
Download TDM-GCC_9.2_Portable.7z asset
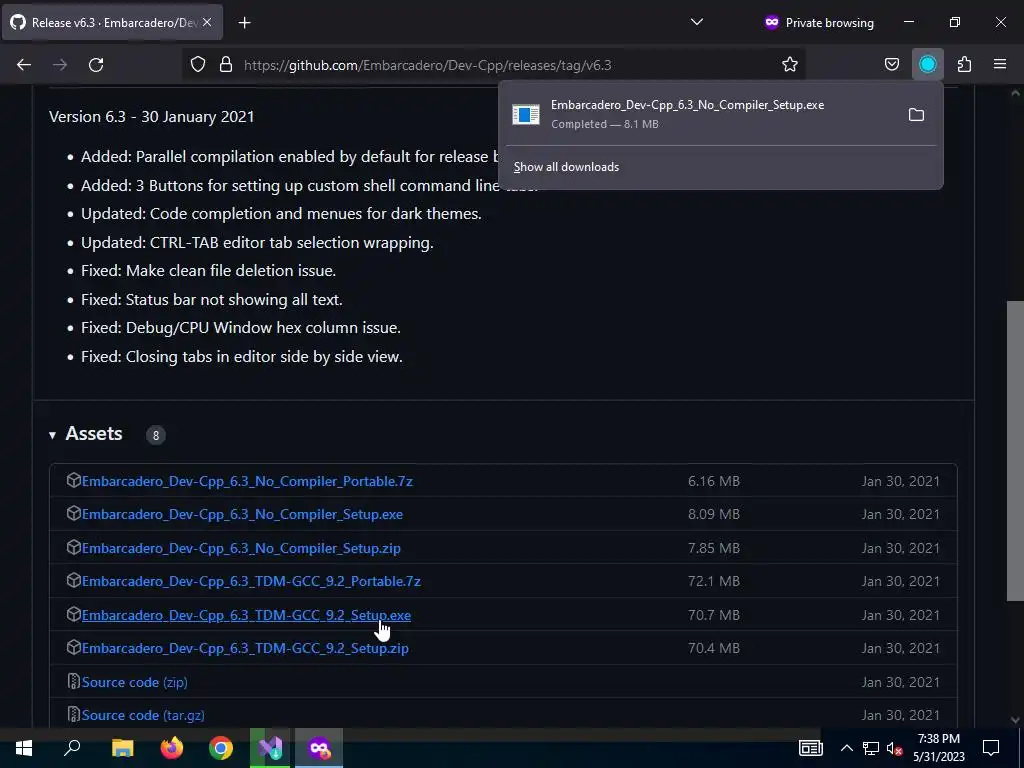point(251,581)
